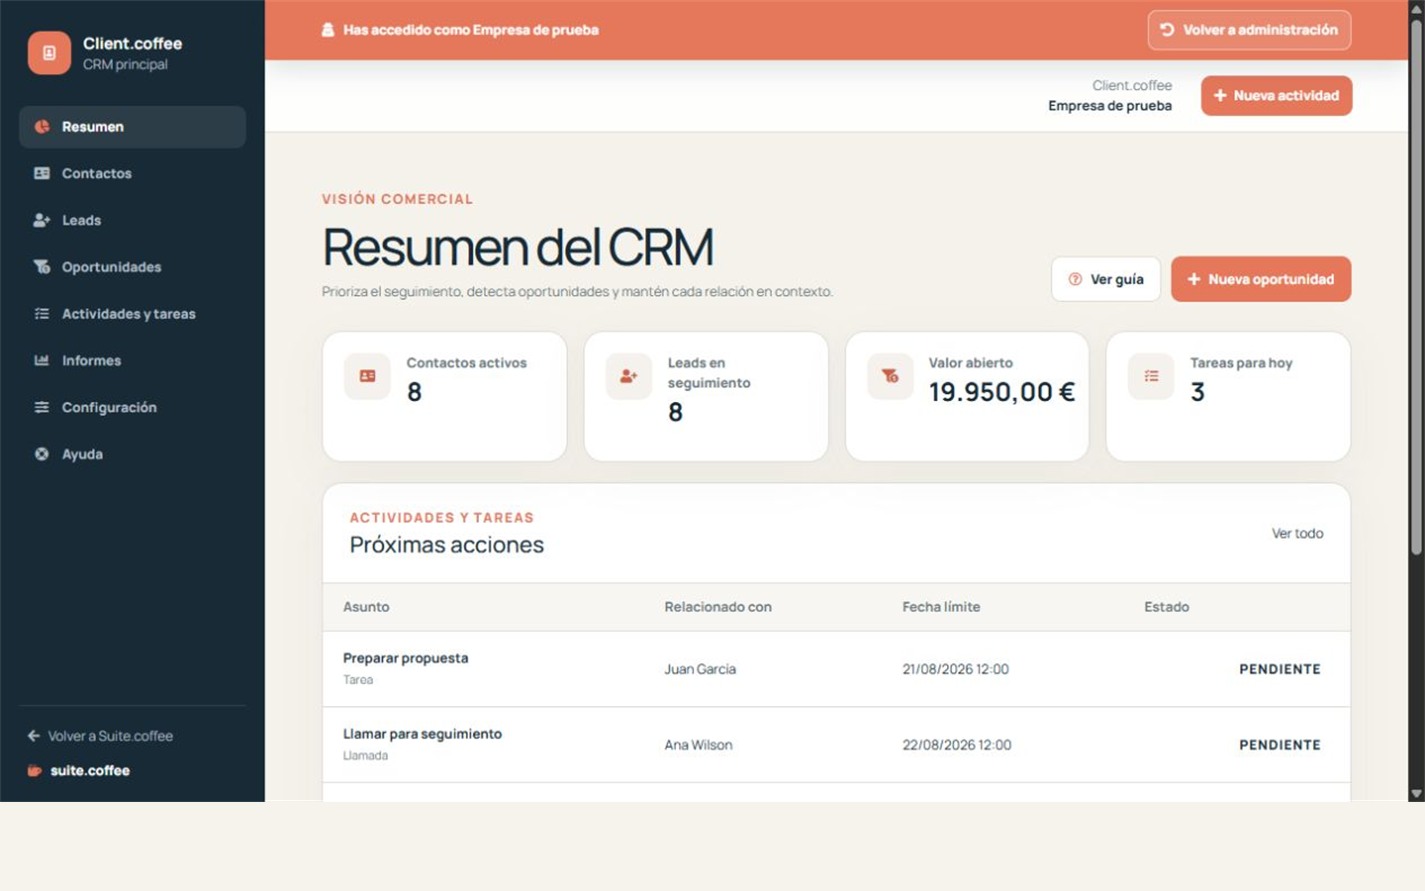Click the Oportunidades funnel icon in sidebar
Screen dimensions: 1425x891
pyautogui.click(x=42, y=267)
